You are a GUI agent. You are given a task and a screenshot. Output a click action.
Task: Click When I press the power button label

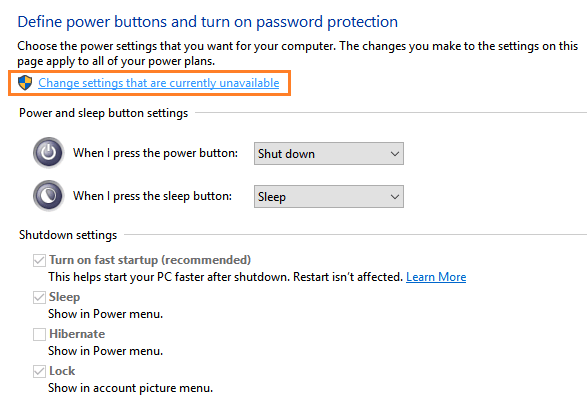pyautogui.click(x=155, y=153)
